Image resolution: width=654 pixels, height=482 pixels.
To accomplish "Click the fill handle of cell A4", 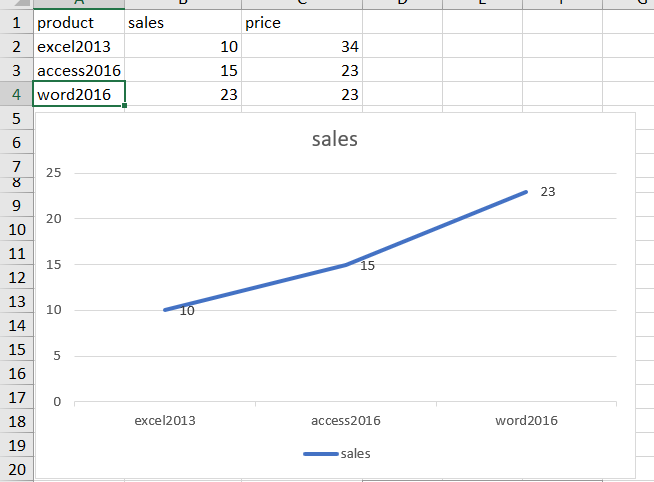I will (125, 105).
